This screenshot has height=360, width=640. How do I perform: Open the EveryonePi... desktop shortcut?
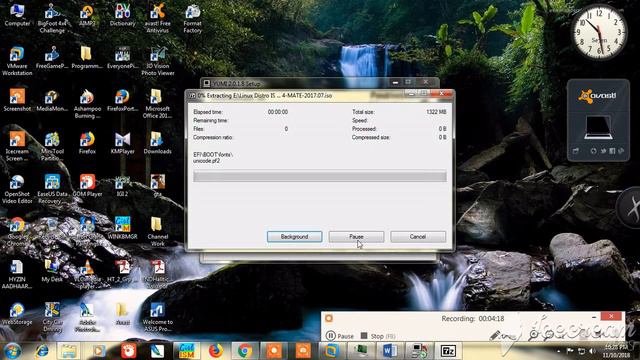point(122,58)
